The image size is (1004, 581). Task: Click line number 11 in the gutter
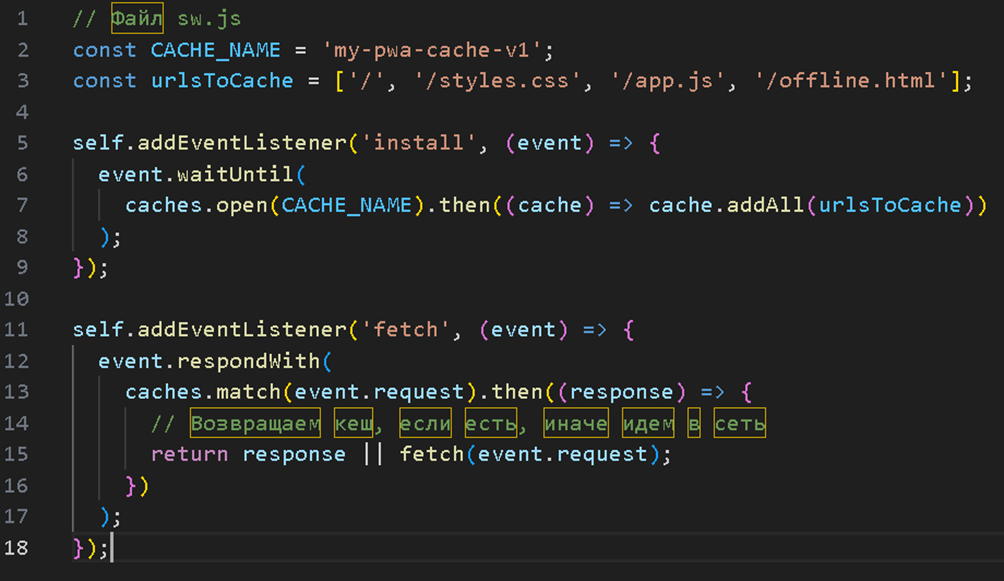tap(17, 329)
